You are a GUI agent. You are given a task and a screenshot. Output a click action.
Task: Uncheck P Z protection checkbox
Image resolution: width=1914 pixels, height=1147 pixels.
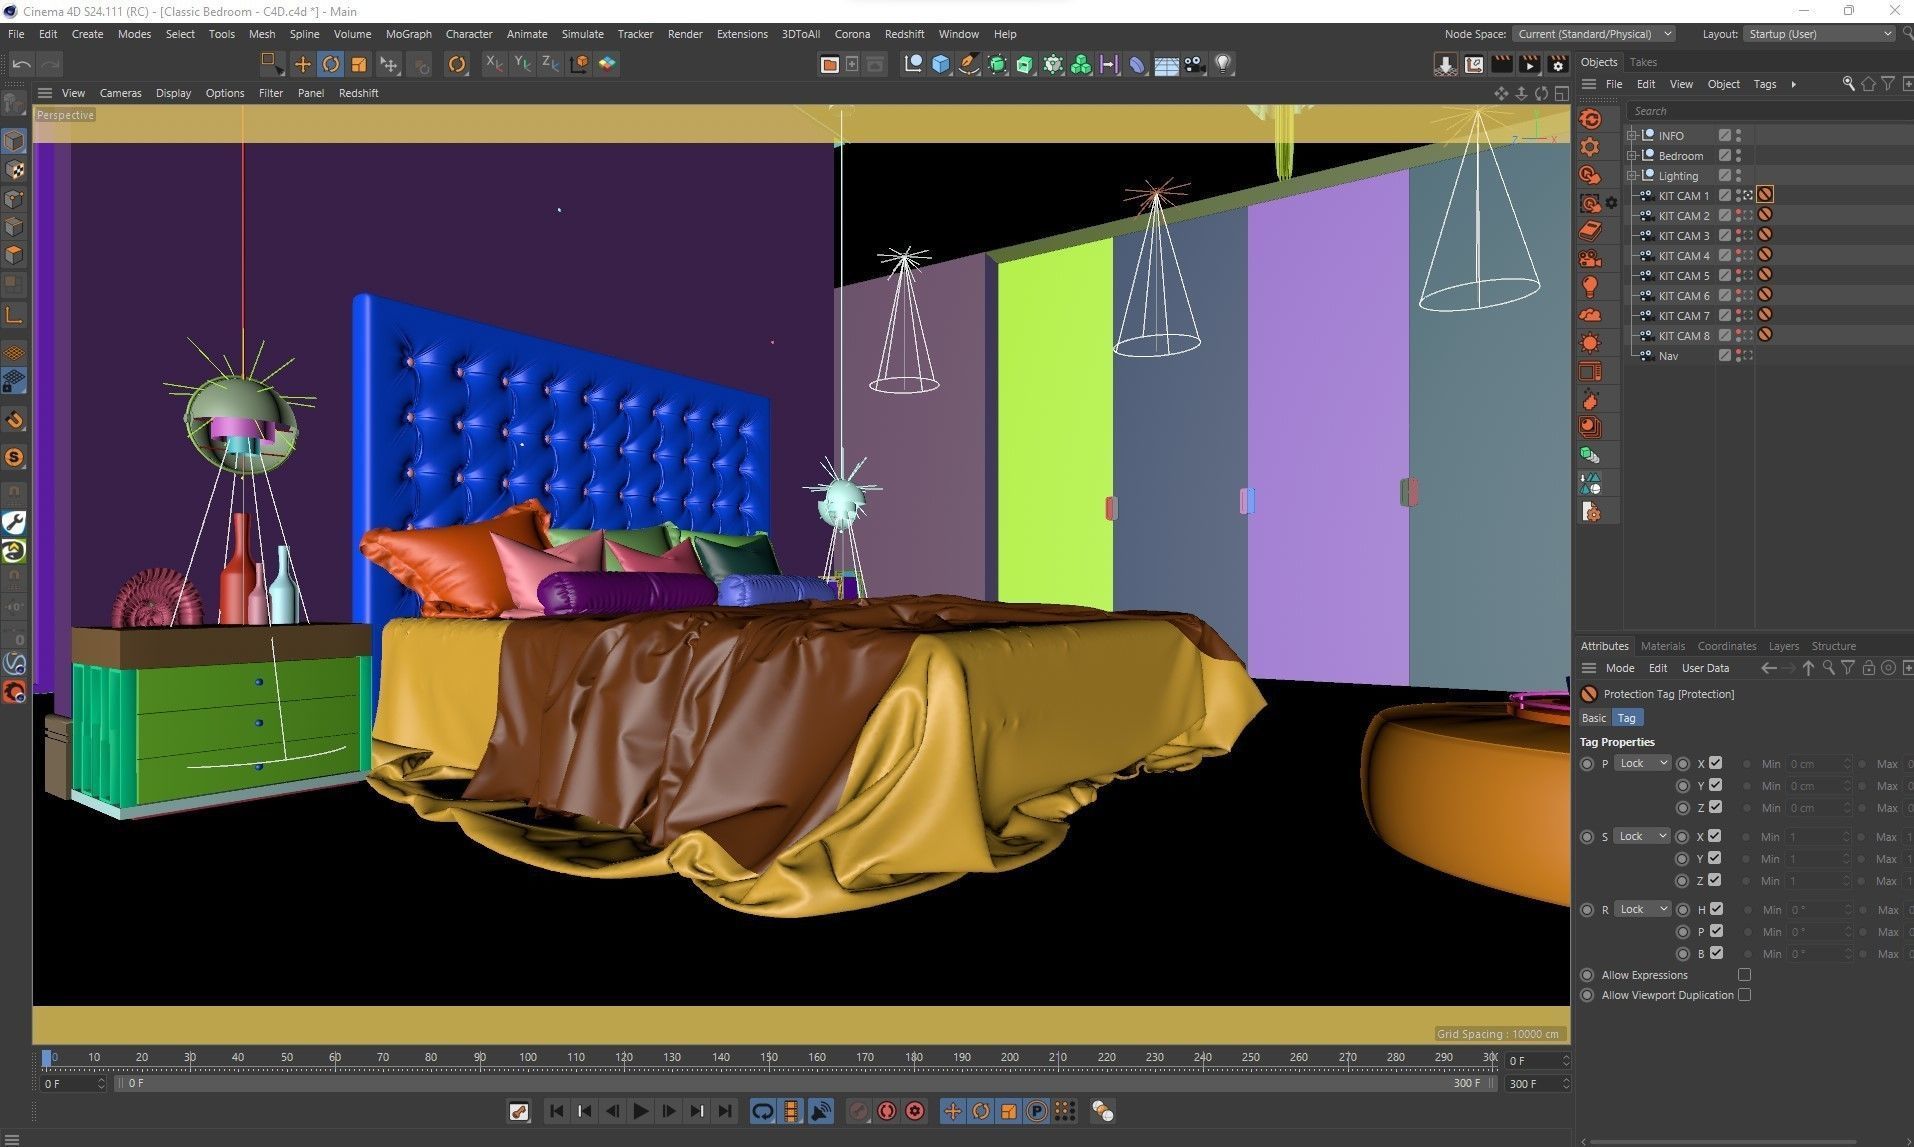[x=1715, y=807]
